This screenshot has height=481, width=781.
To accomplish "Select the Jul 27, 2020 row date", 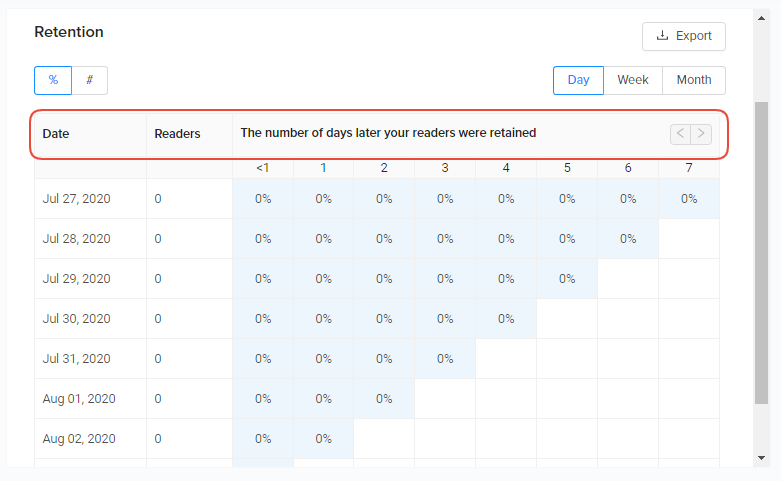I will pyautogui.click(x=76, y=199).
